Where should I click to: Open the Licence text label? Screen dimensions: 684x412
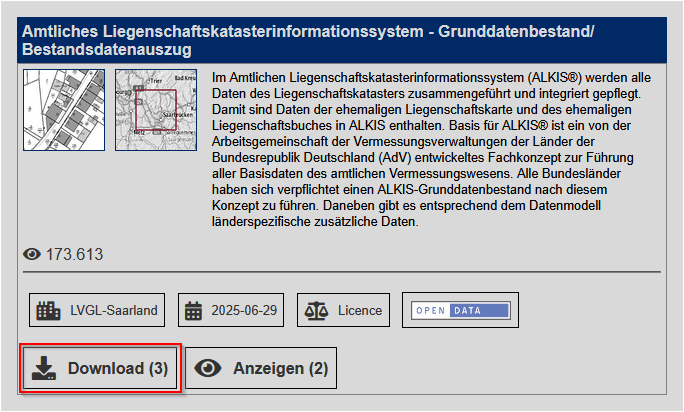[360, 310]
